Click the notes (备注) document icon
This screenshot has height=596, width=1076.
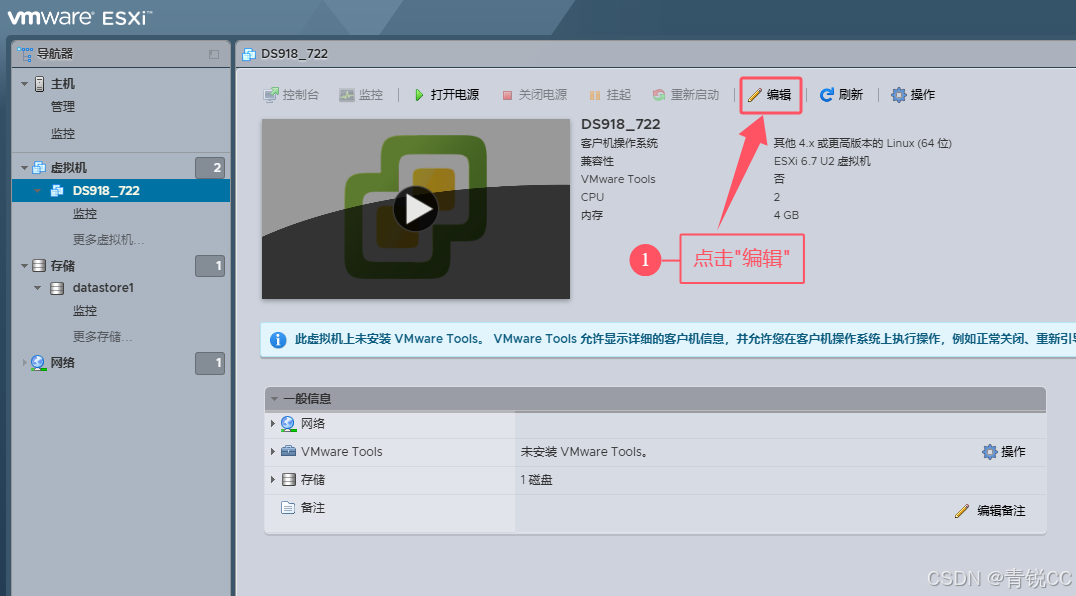288,508
